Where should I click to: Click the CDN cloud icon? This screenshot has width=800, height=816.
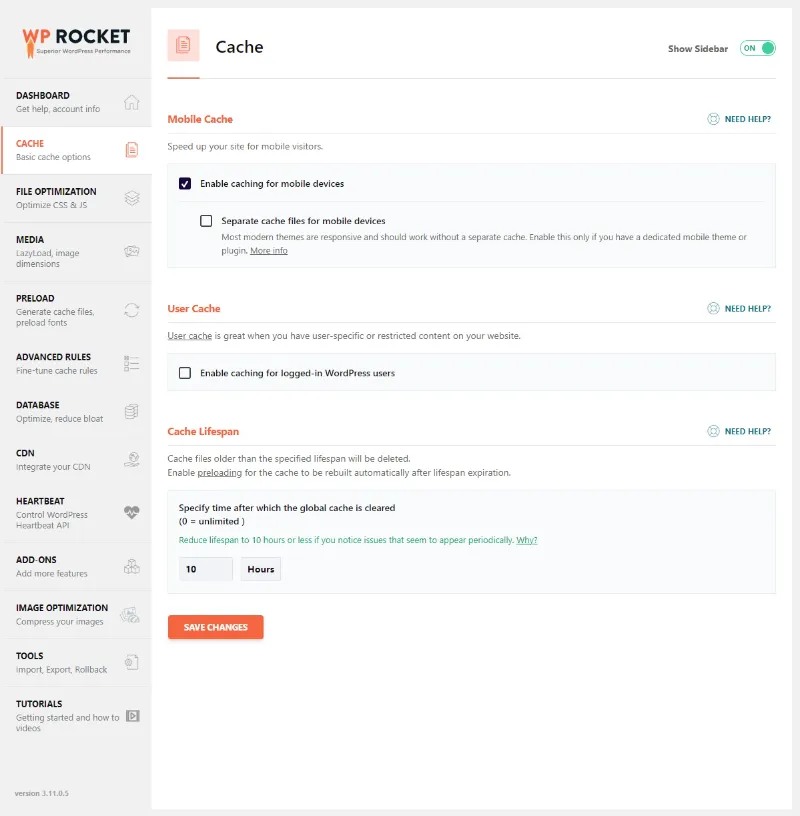click(132, 459)
